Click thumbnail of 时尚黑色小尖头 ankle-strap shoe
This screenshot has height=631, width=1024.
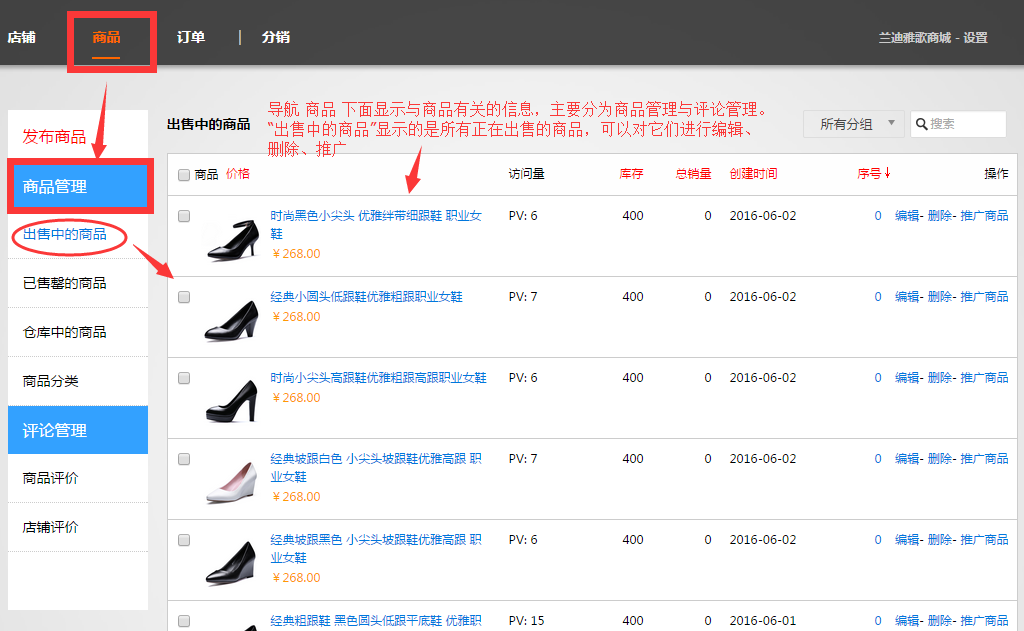(x=232, y=240)
